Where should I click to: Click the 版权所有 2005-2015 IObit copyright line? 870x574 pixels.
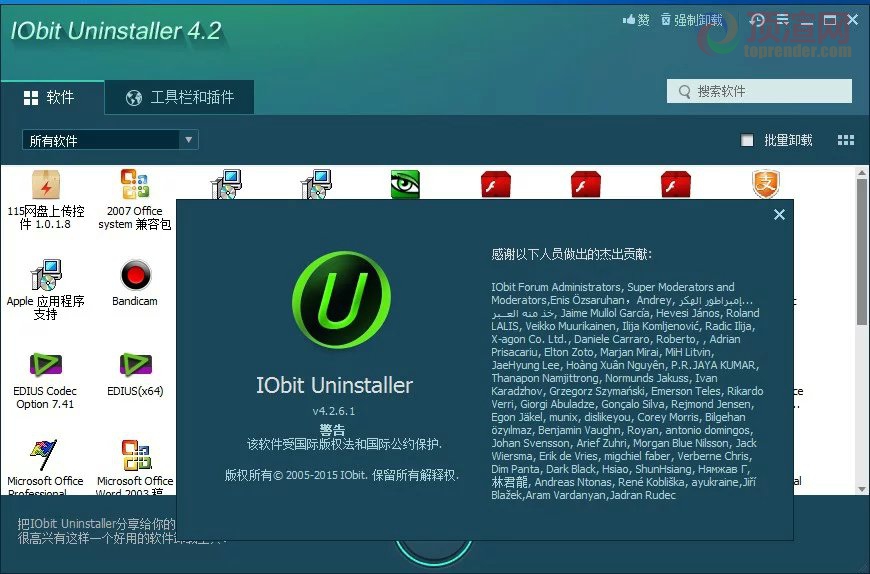(342, 475)
